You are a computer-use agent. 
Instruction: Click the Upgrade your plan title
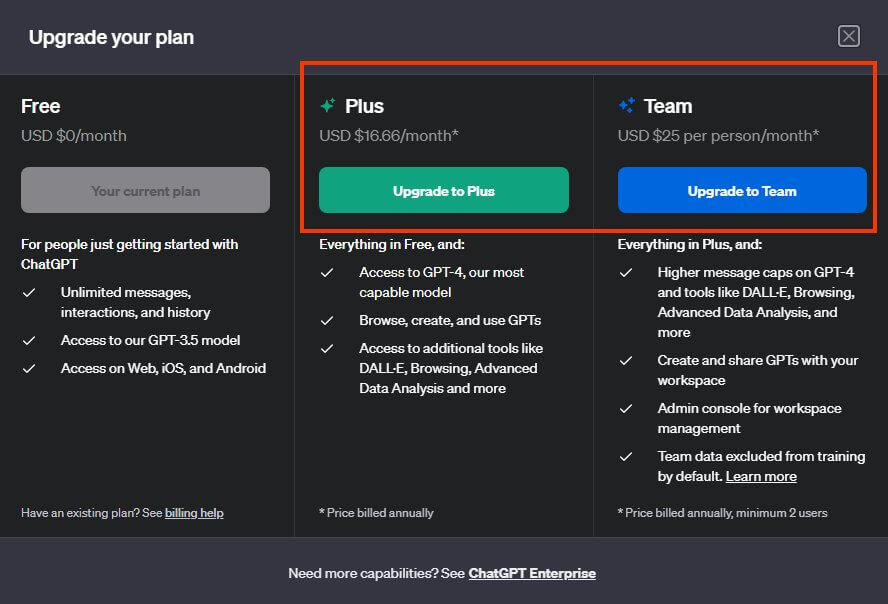pyautogui.click(x=111, y=37)
